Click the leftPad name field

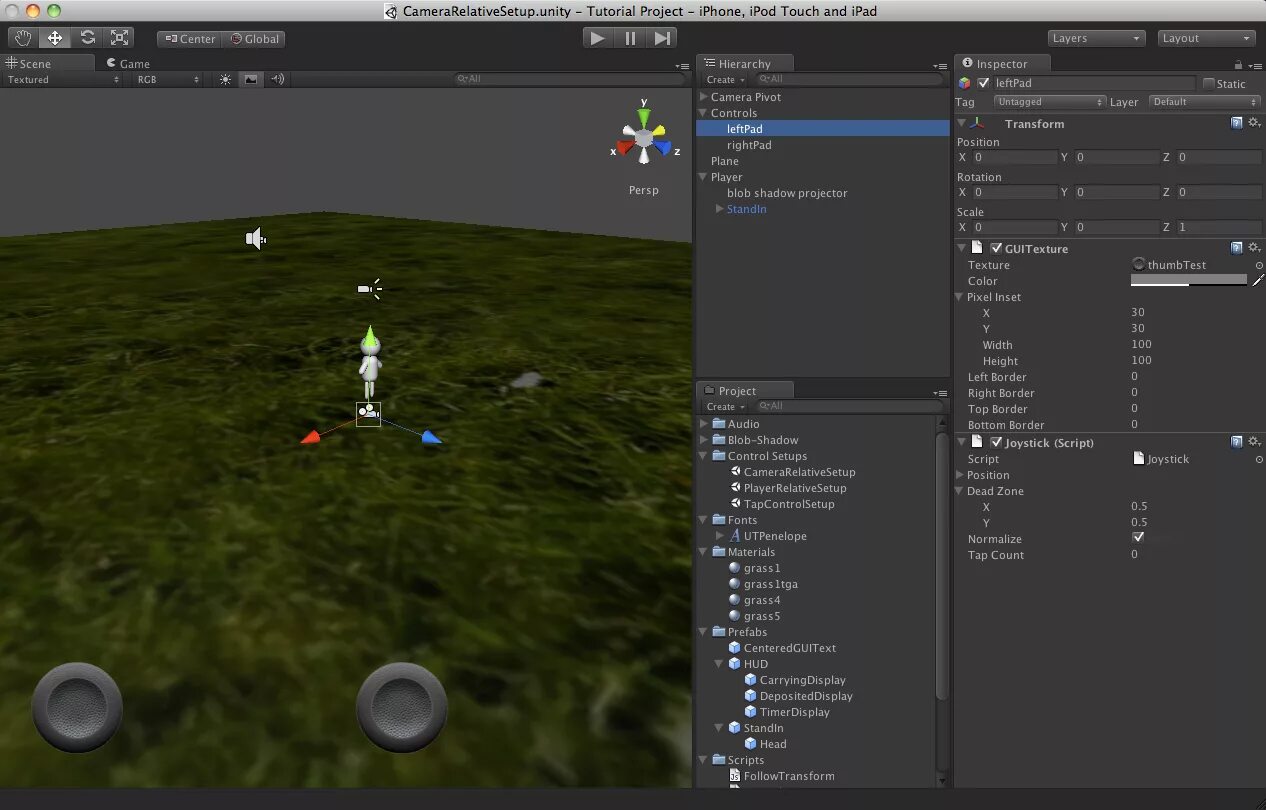pos(1094,83)
